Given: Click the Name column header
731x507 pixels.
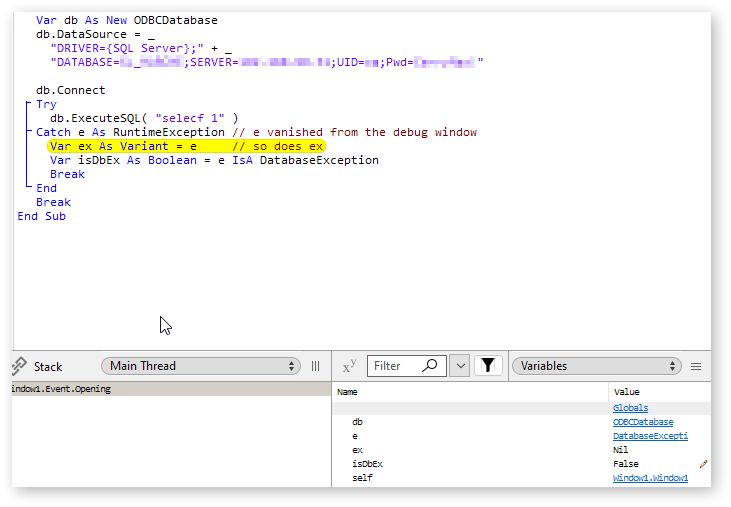Looking at the screenshot, I should tap(348, 392).
